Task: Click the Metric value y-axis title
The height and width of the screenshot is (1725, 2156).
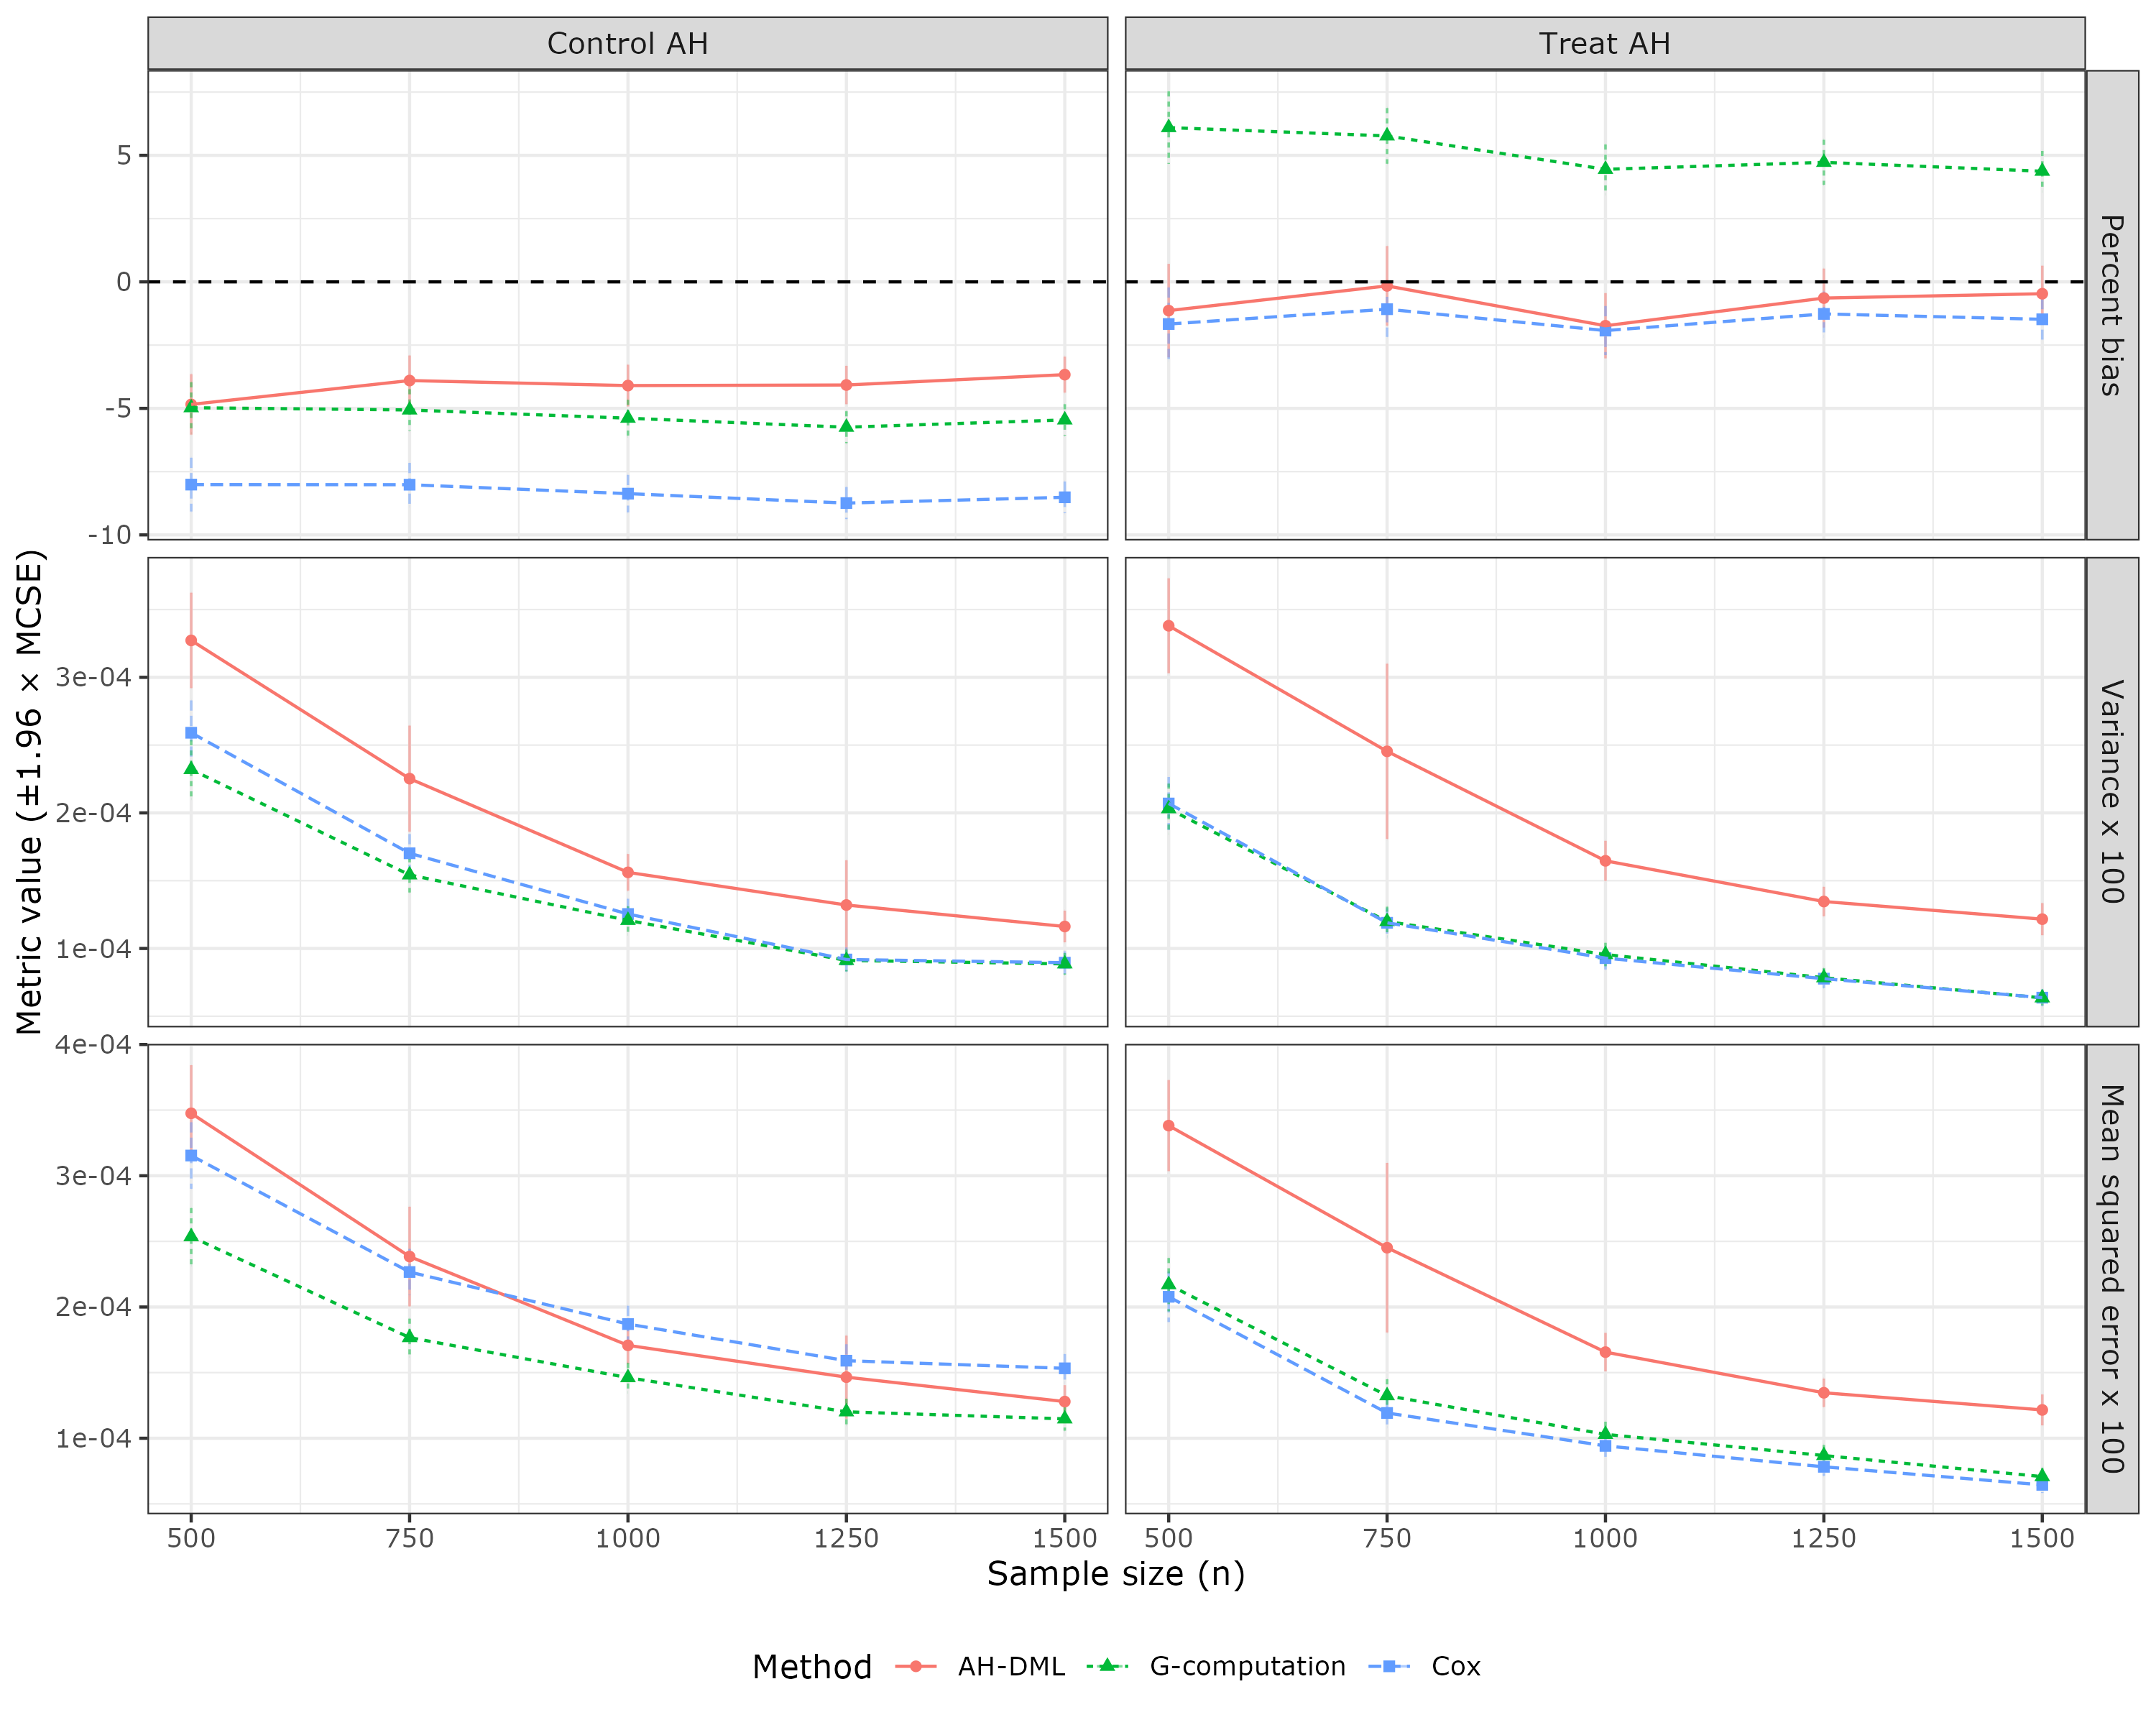Action: point(30,791)
